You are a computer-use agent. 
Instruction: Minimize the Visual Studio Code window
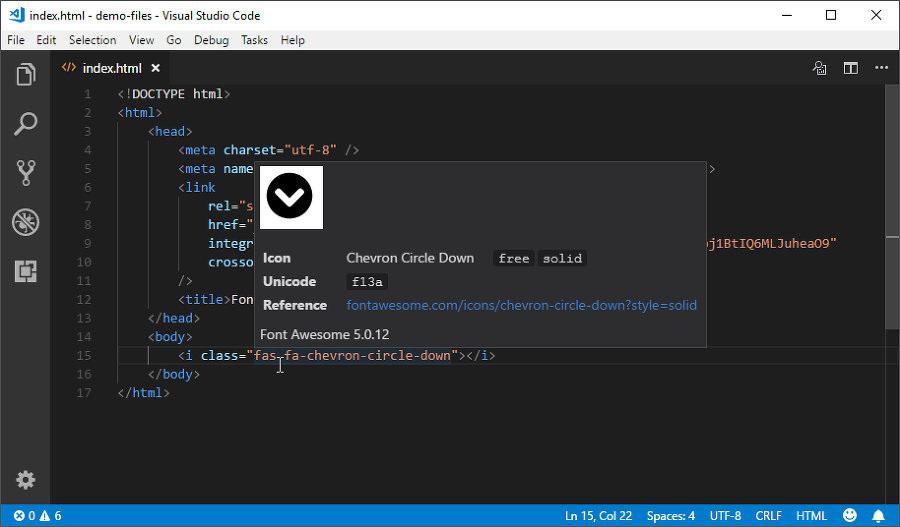[x=787, y=16]
